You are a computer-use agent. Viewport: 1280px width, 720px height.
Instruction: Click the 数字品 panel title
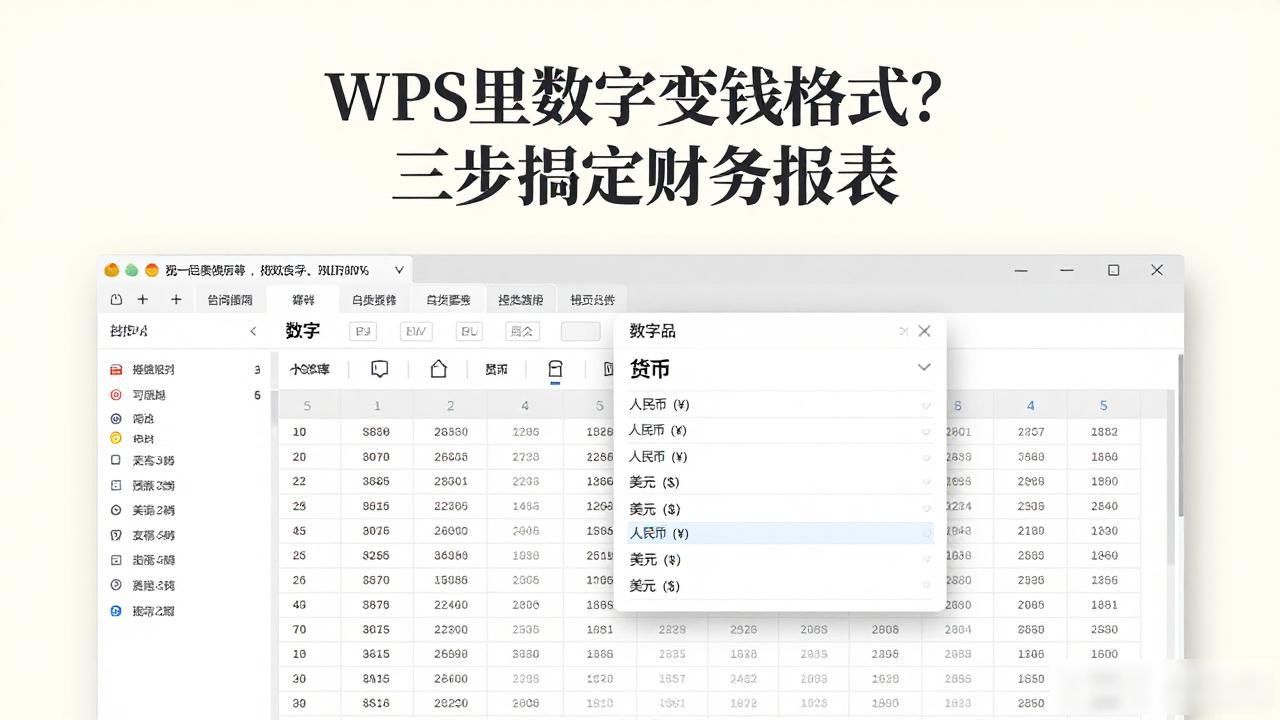click(653, 331)
